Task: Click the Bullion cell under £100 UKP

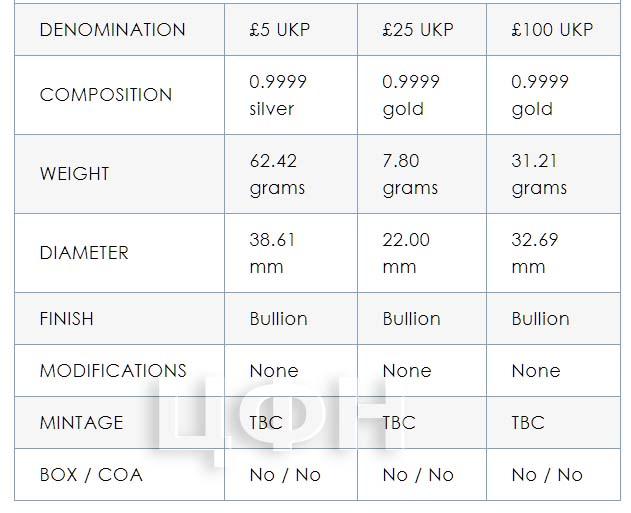Action: (x=553, y=319)
